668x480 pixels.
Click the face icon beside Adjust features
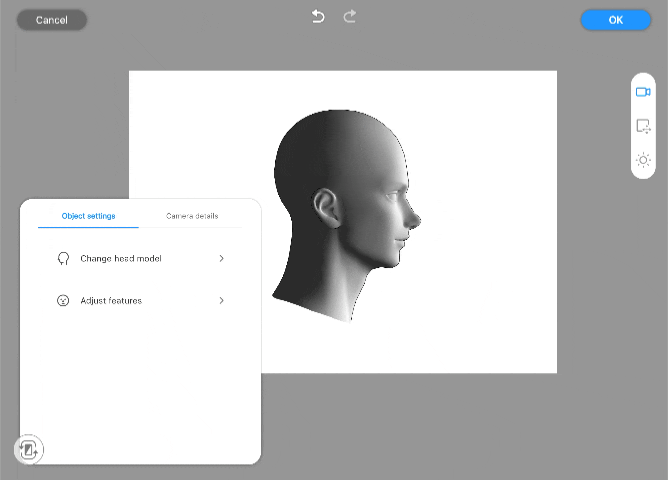(63, 301)
